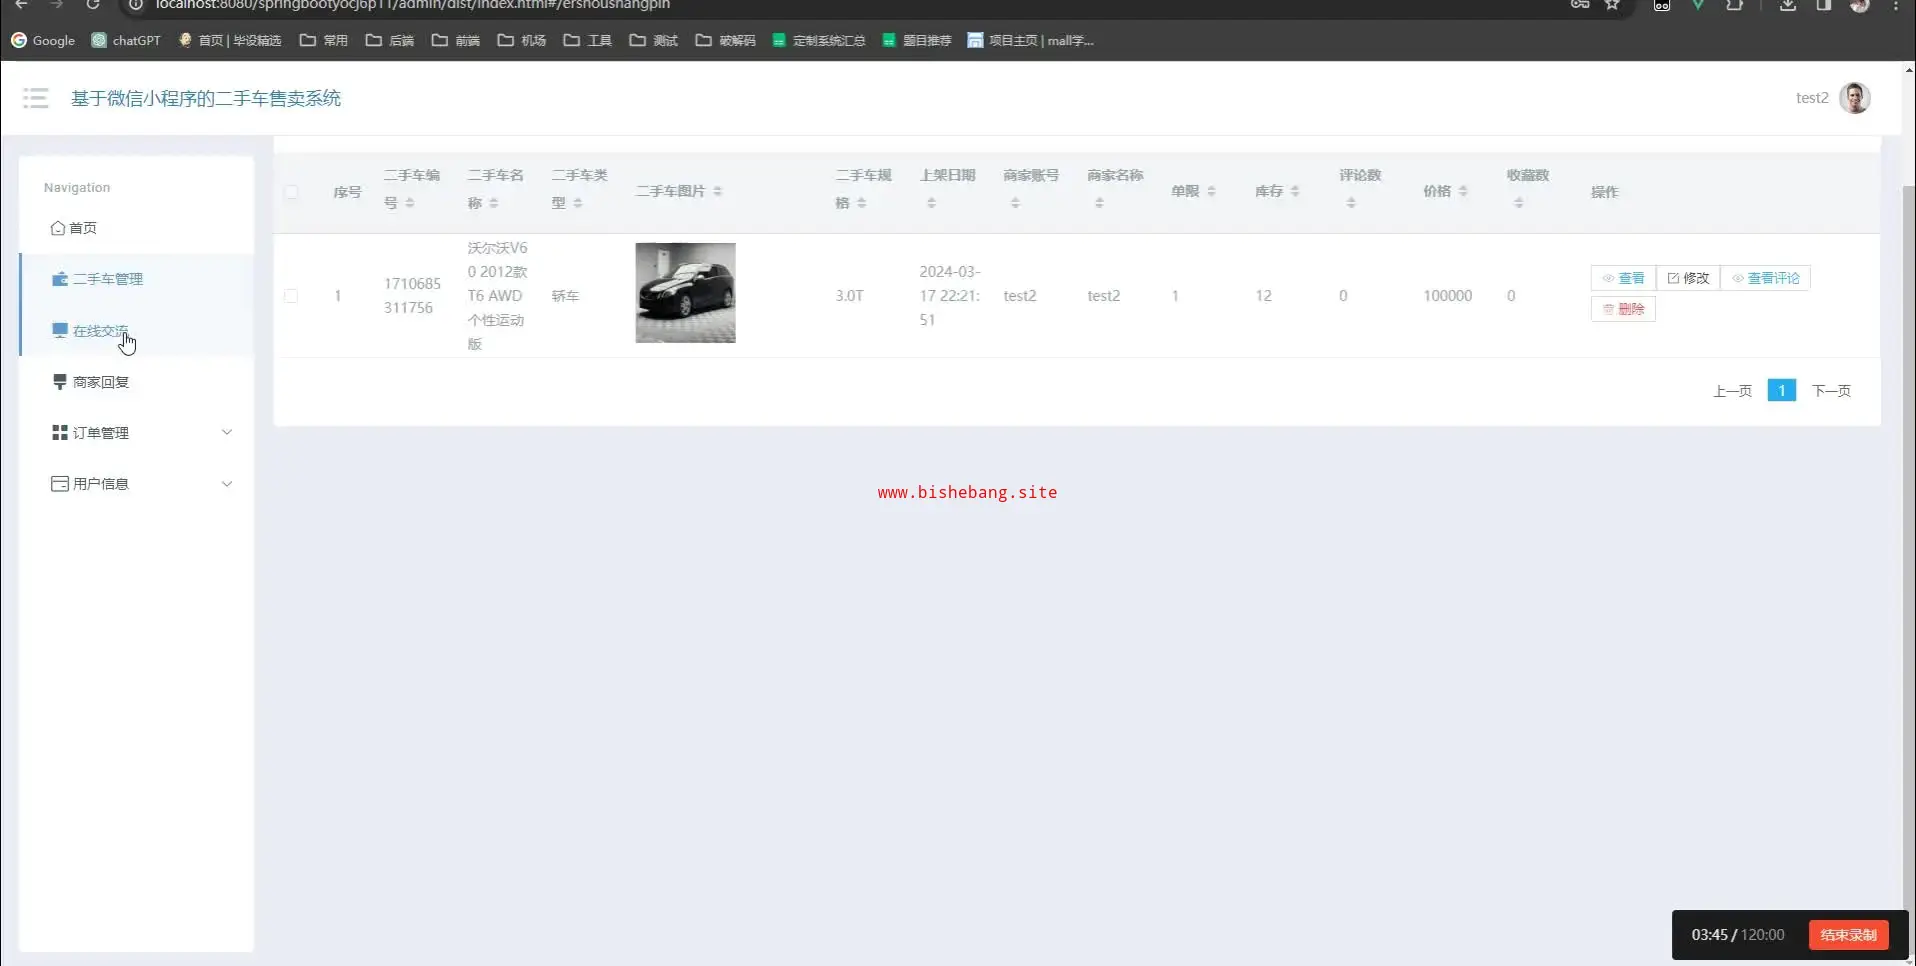Open the 破解码 bookmarks folder

[x=726, y=40]
